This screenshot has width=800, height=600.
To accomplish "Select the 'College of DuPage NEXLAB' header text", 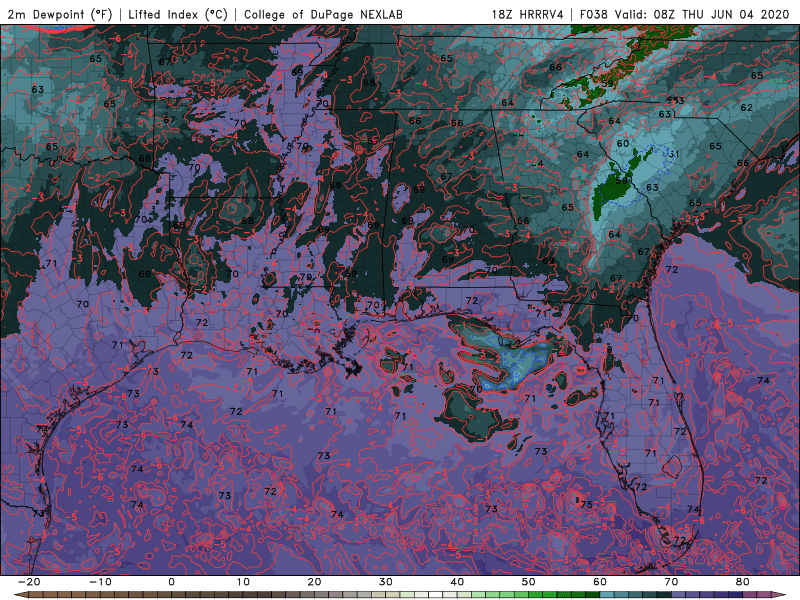I will tap(323, 14).
